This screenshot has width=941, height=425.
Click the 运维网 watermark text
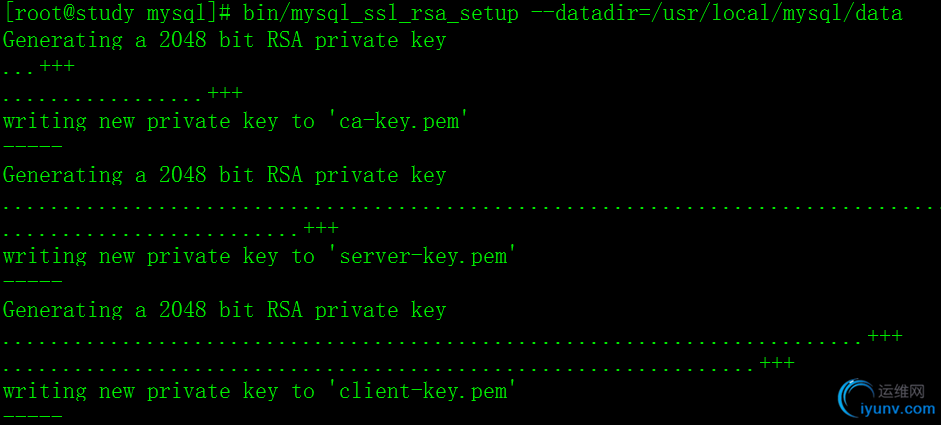pyautogui.click(x=901, y=391)
